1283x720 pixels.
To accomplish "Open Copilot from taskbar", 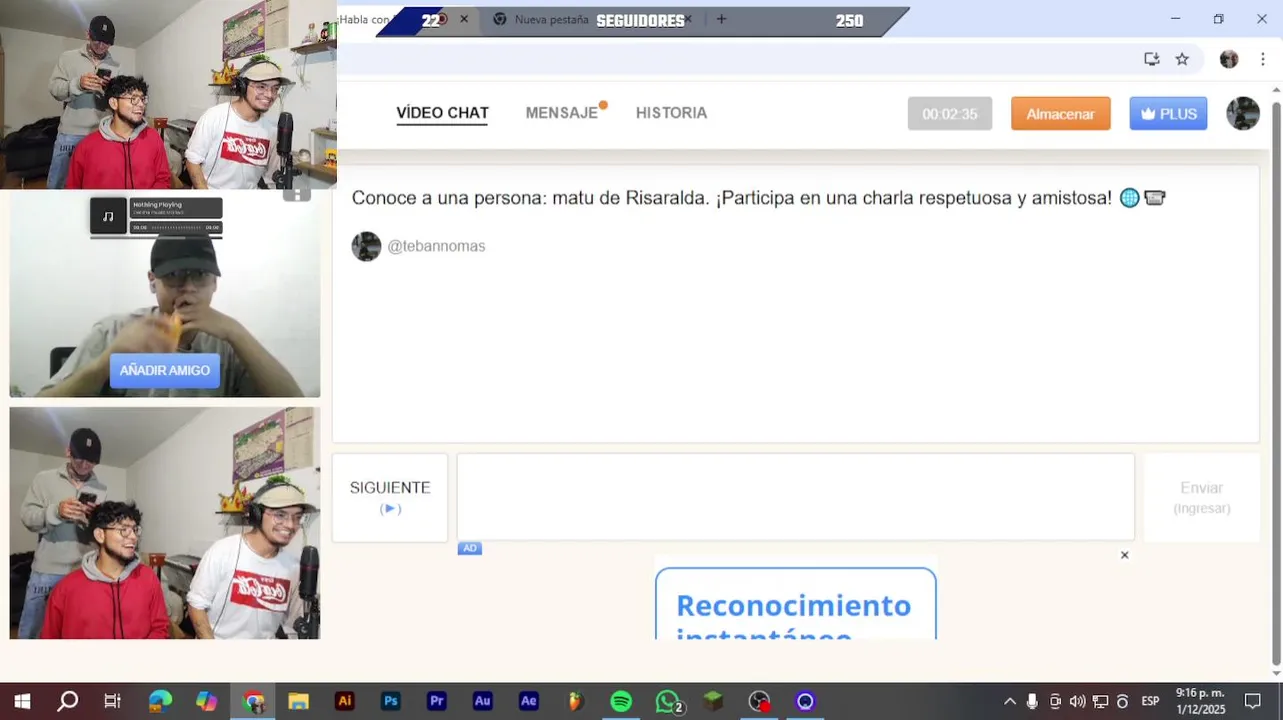I will pos(206,701).
